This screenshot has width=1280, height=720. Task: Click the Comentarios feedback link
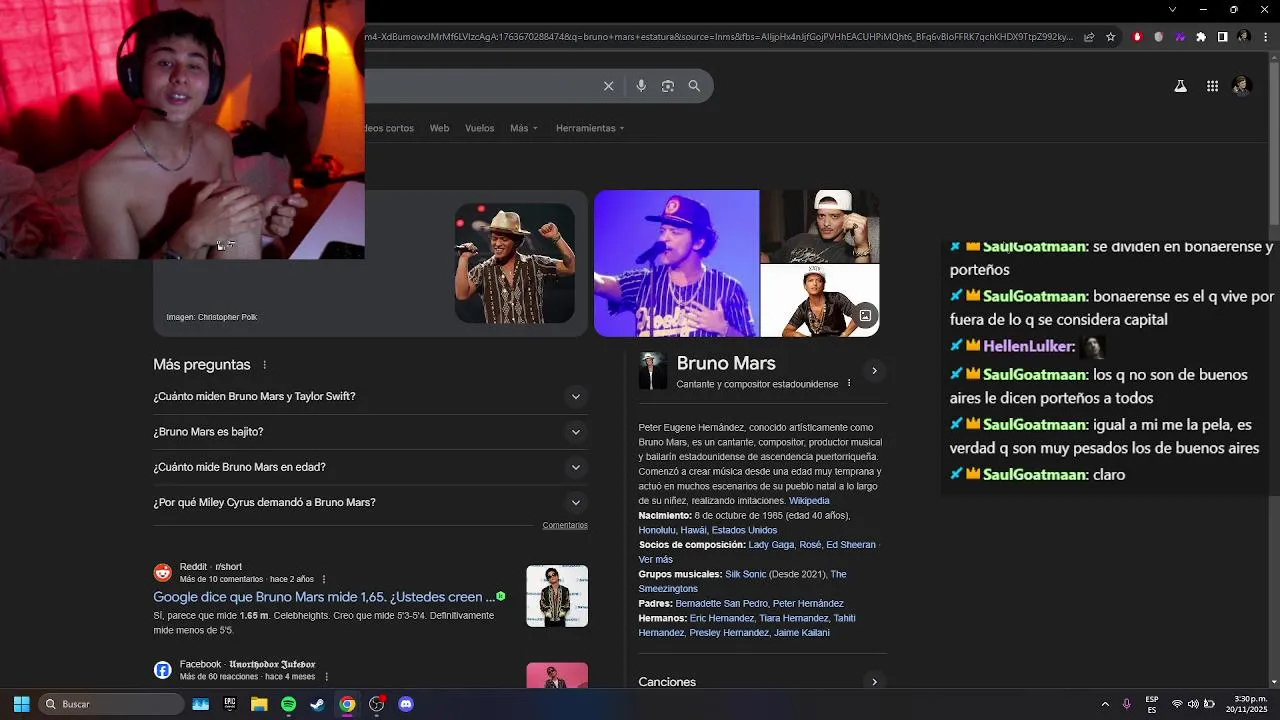coord(565,525)
